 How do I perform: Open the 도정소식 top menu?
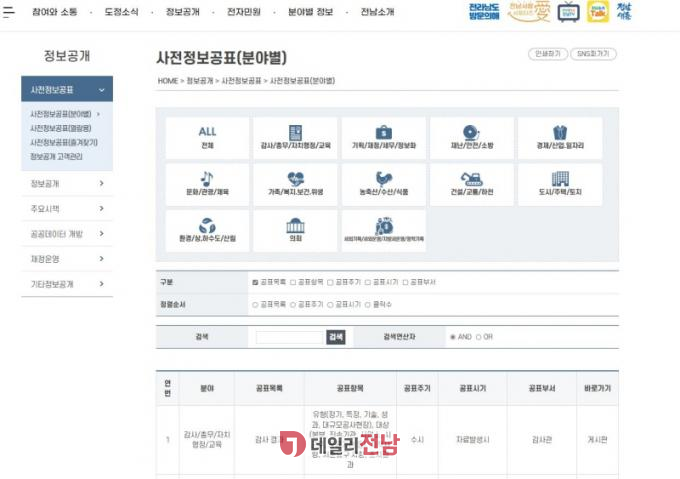point(125,12)
